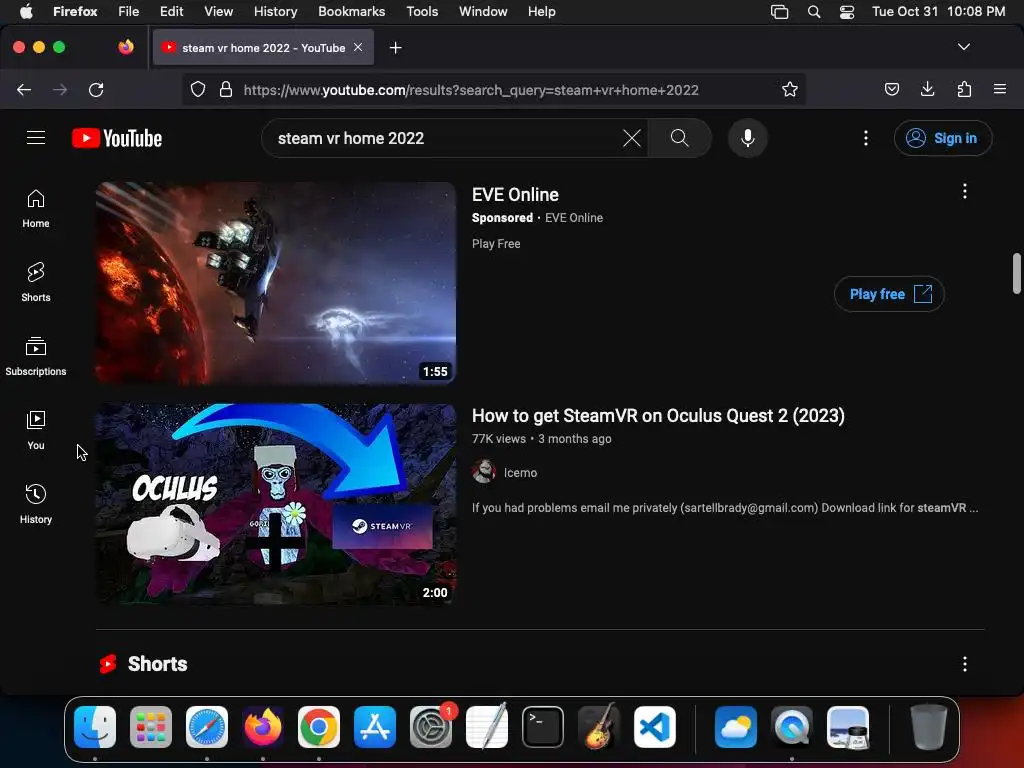Open the video description snippet text

click(x=725, y=508)
